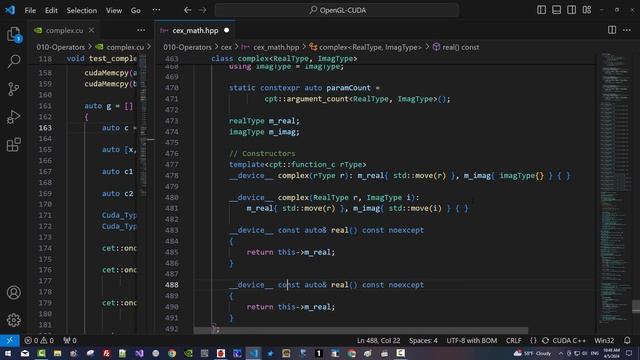
Task: Toggle the bottom panel visibility
Action: click(556, 10)
